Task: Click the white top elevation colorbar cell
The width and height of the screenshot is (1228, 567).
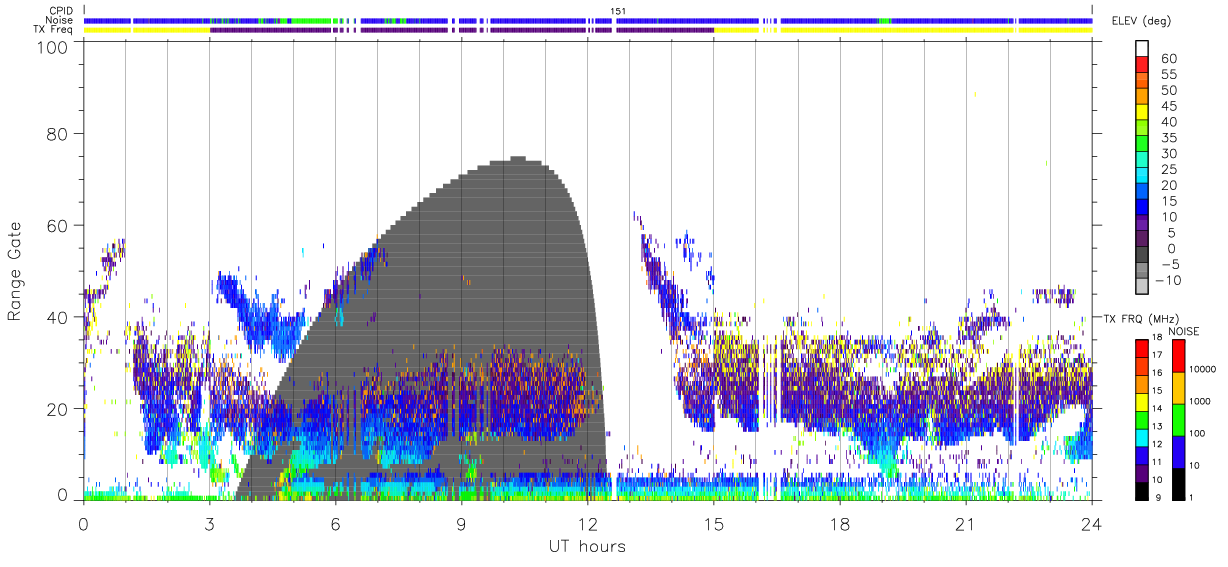Action: point(1142,49)
